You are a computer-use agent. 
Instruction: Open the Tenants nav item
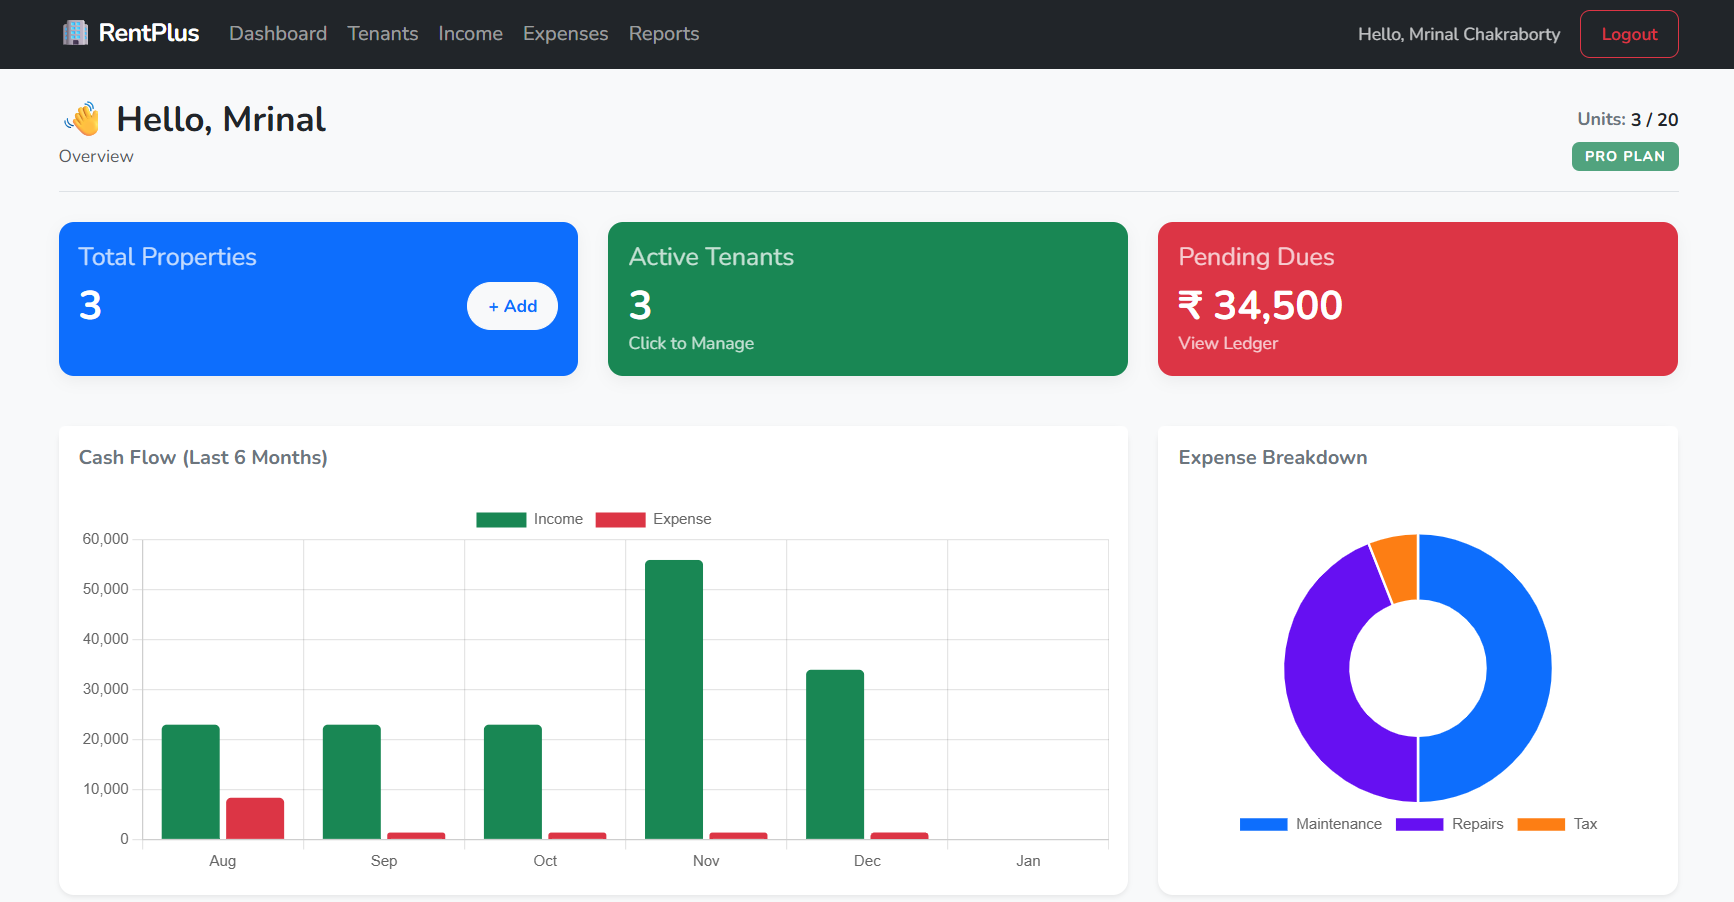point(383,33)
